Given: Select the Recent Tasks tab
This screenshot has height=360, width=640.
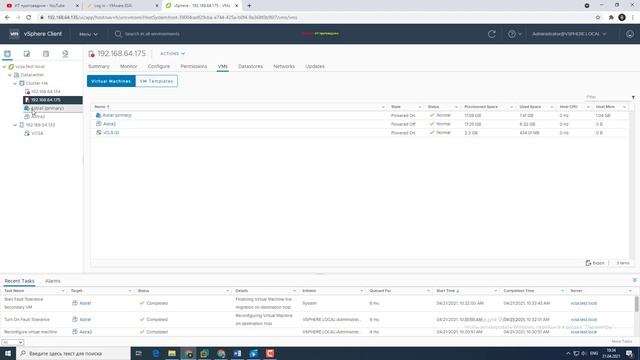Looking at the screenshot, I should click(19, 281).
